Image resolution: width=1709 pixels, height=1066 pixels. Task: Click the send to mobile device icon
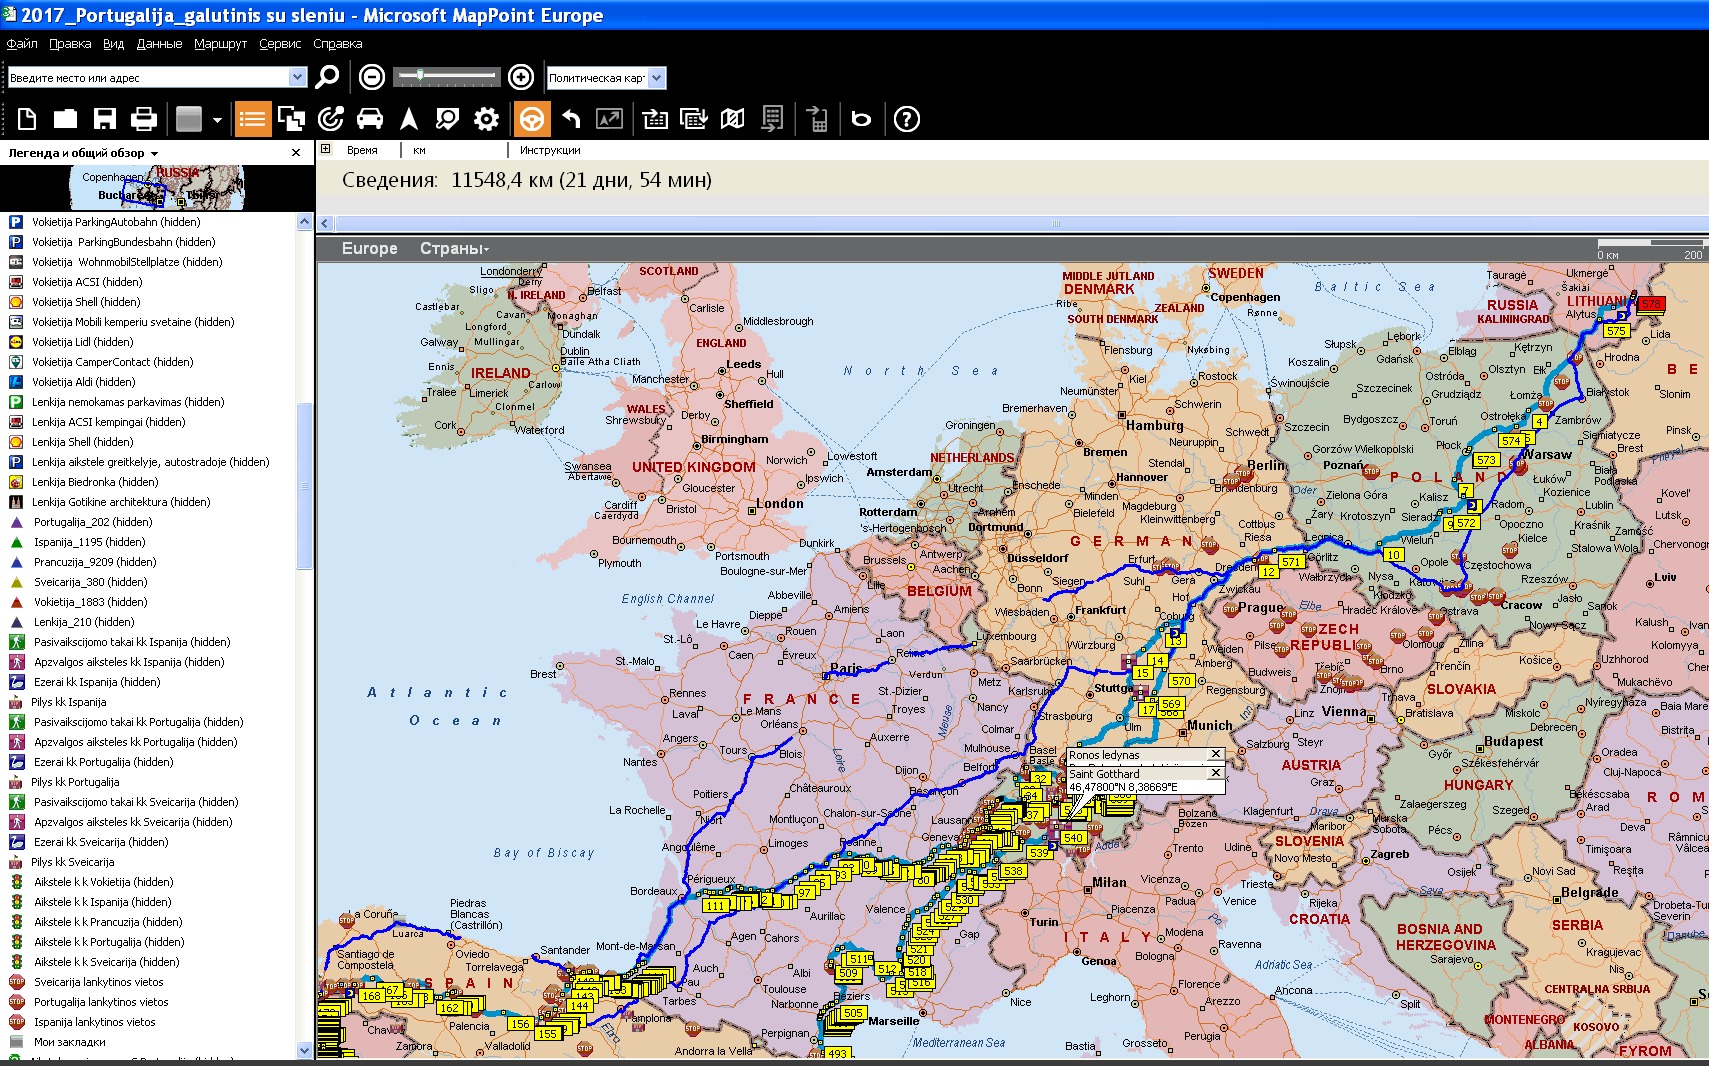[x=817, y=119]
